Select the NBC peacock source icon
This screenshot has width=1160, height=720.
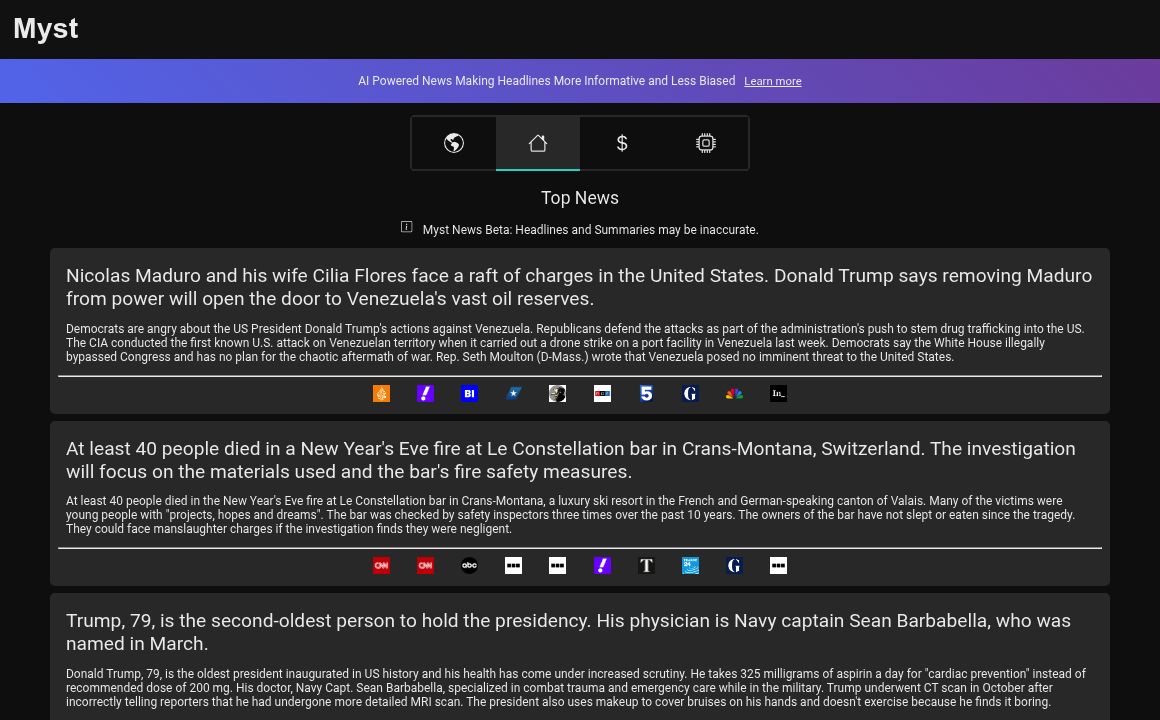coord(734,393)
